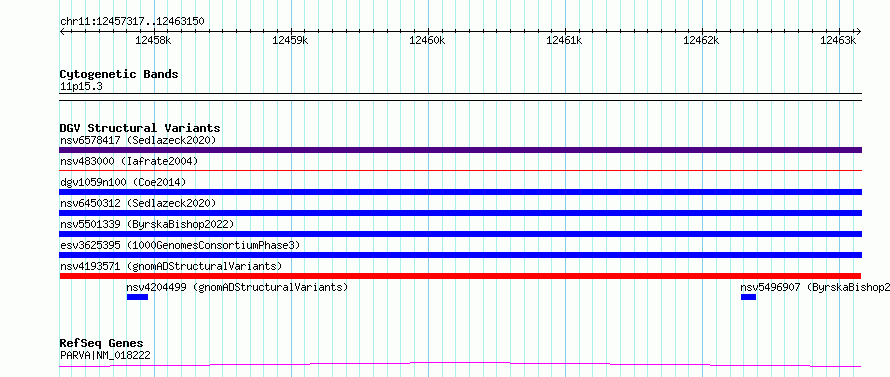The image size is (890, 377).
Task: Select the magenta PARVA gene line
Action: pos(460,365)
